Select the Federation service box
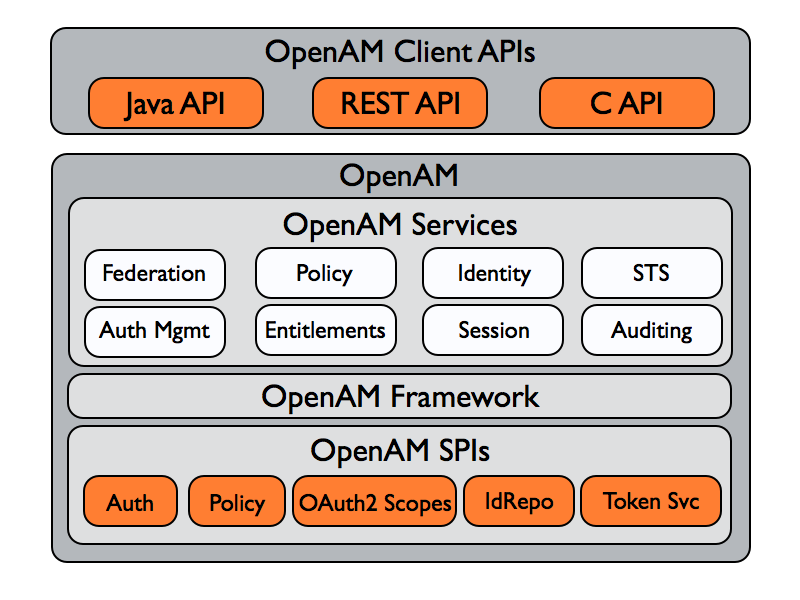 click(x=155, y=274)
